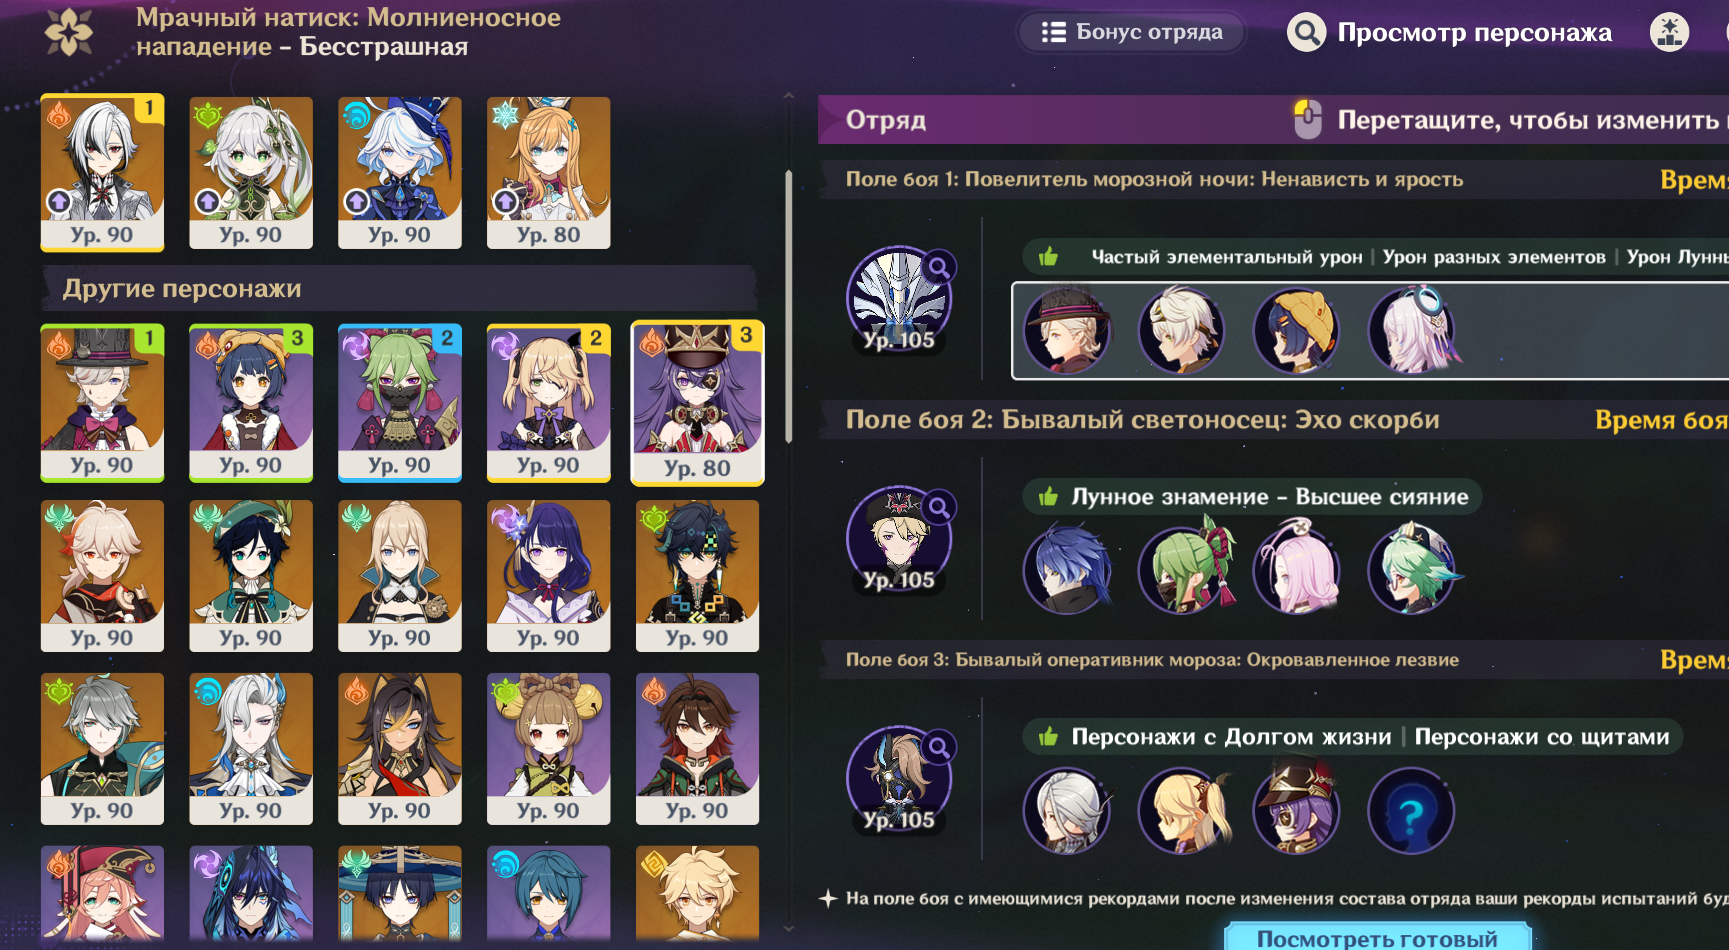Inspect battlefield 1 boss magnifier icon
Screen dimensions: 1729x950
(939, 267)
